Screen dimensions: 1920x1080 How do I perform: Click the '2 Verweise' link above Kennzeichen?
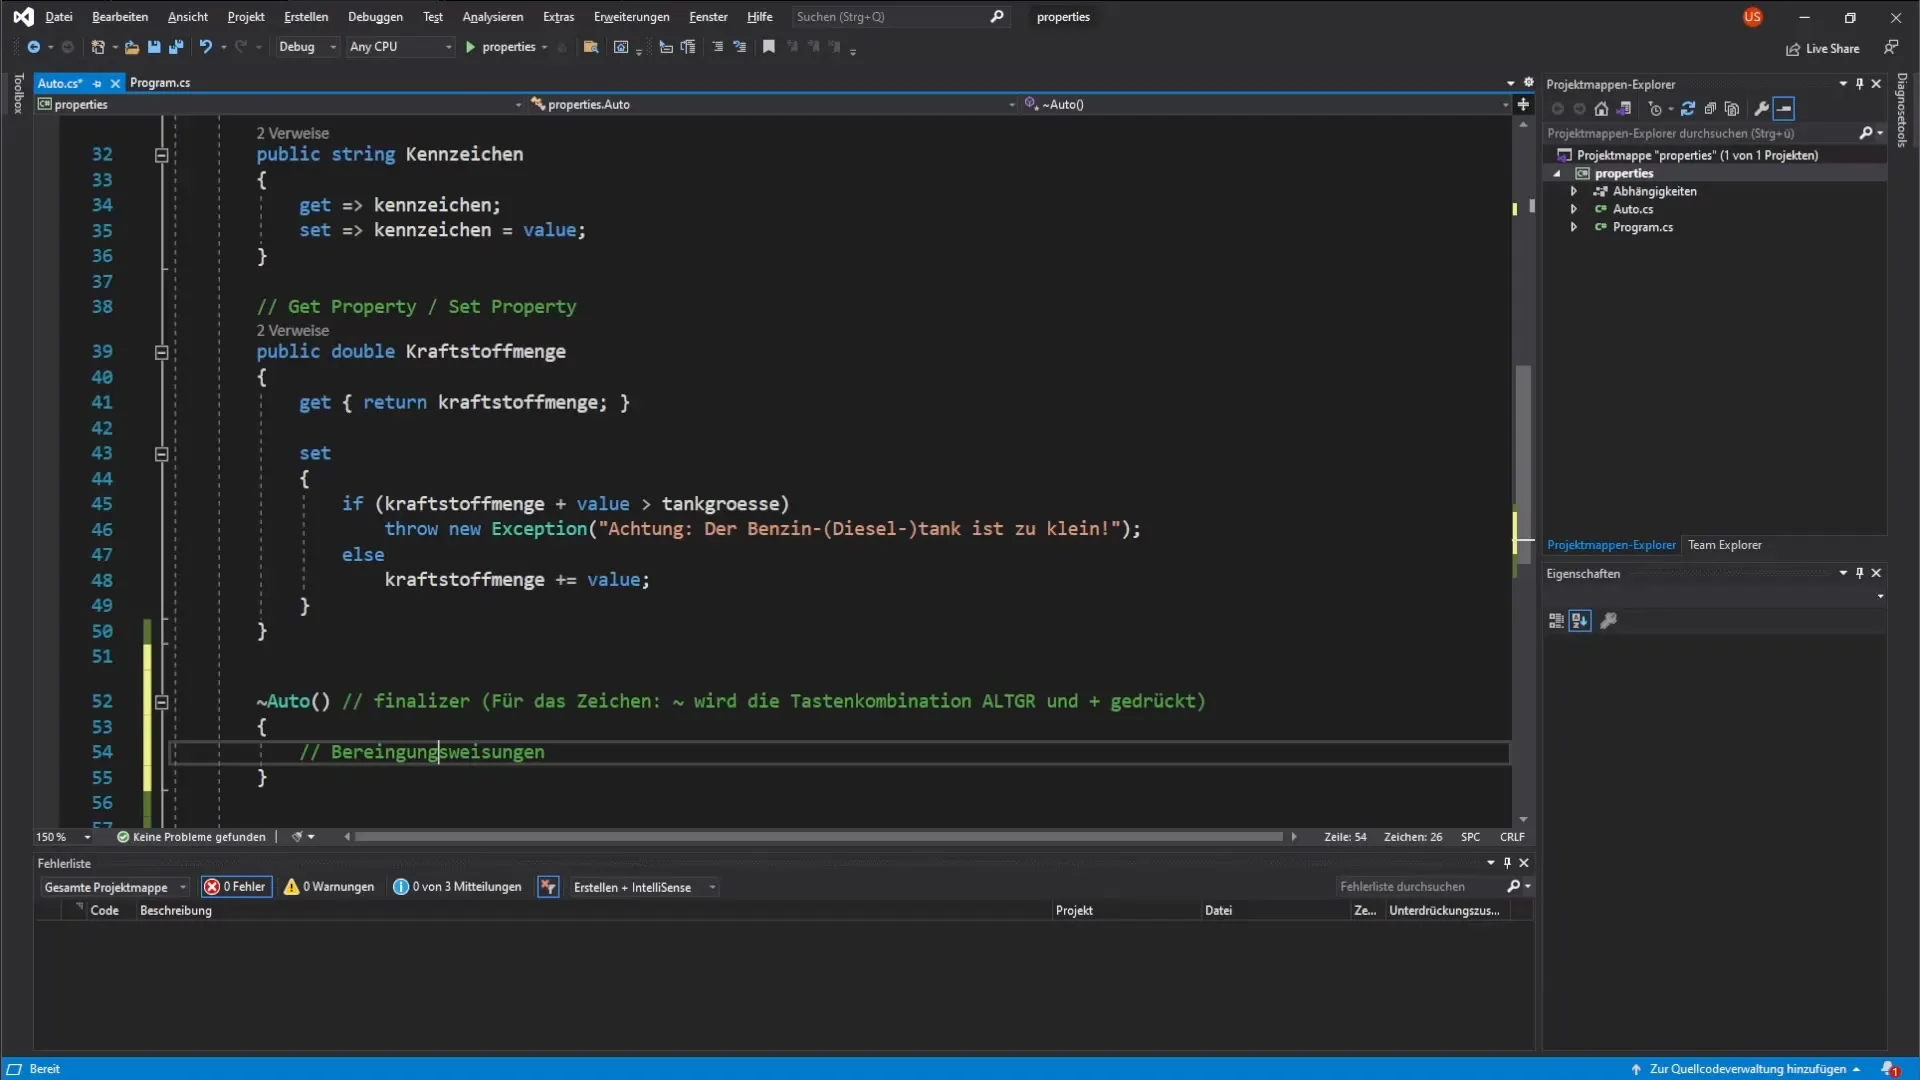click(x=292, y=133)
